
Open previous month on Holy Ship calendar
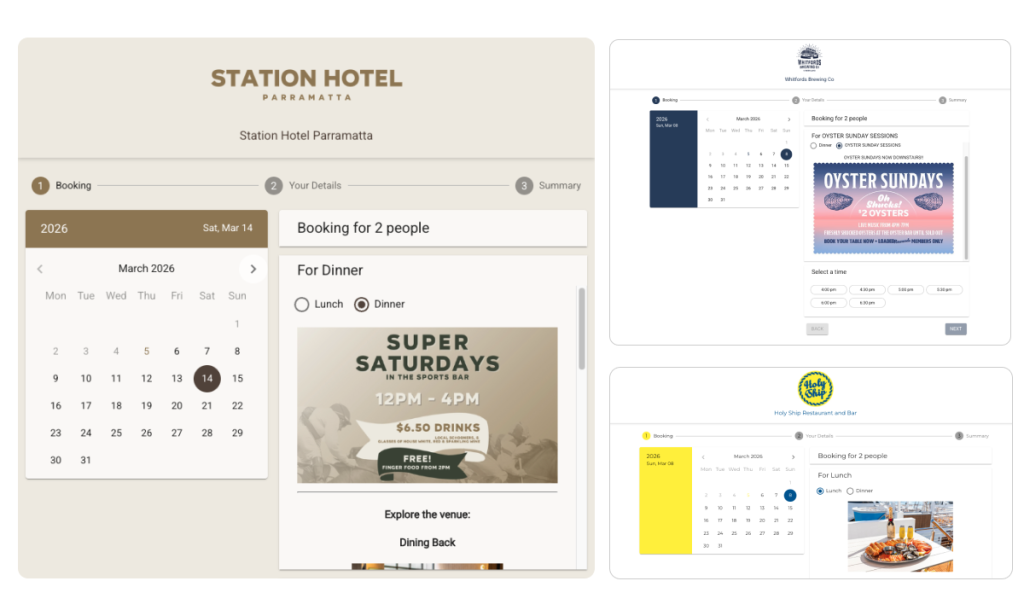tap(703, 457)
